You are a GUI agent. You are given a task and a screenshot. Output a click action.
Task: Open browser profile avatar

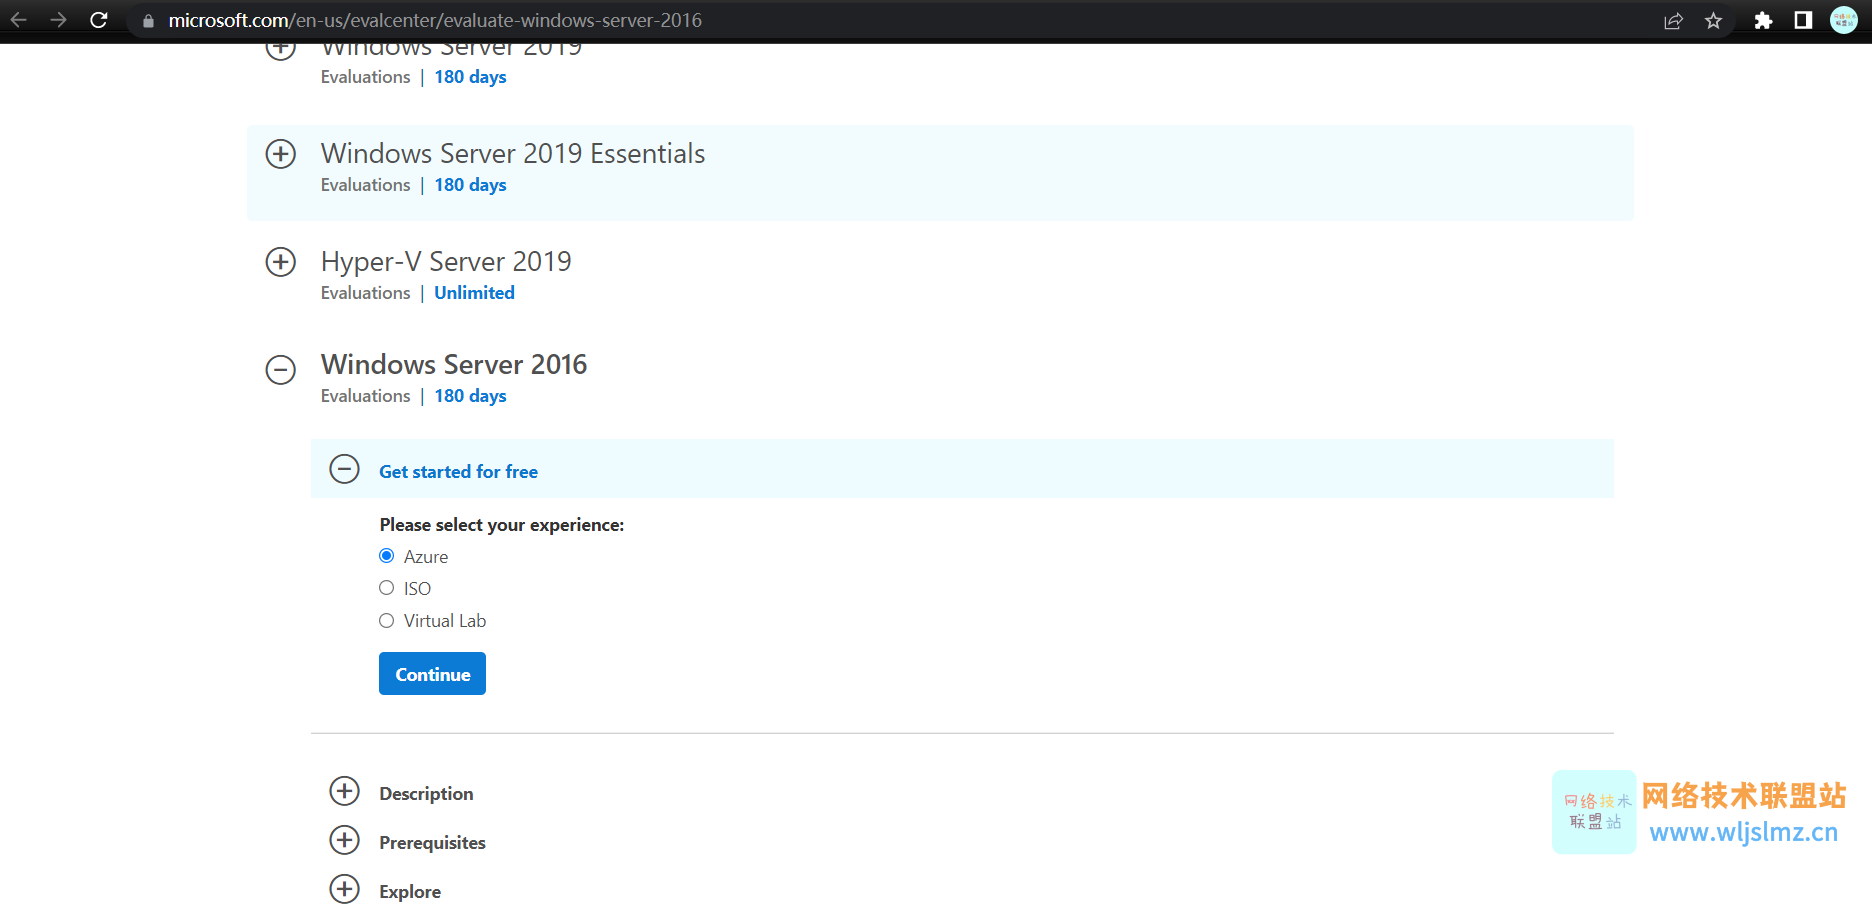pyautogui.click(x=1844, y=20)
